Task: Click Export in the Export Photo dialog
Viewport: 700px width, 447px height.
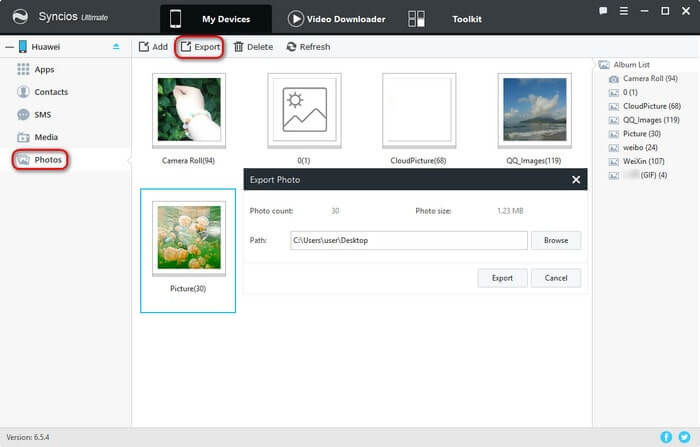Action: 502,278
